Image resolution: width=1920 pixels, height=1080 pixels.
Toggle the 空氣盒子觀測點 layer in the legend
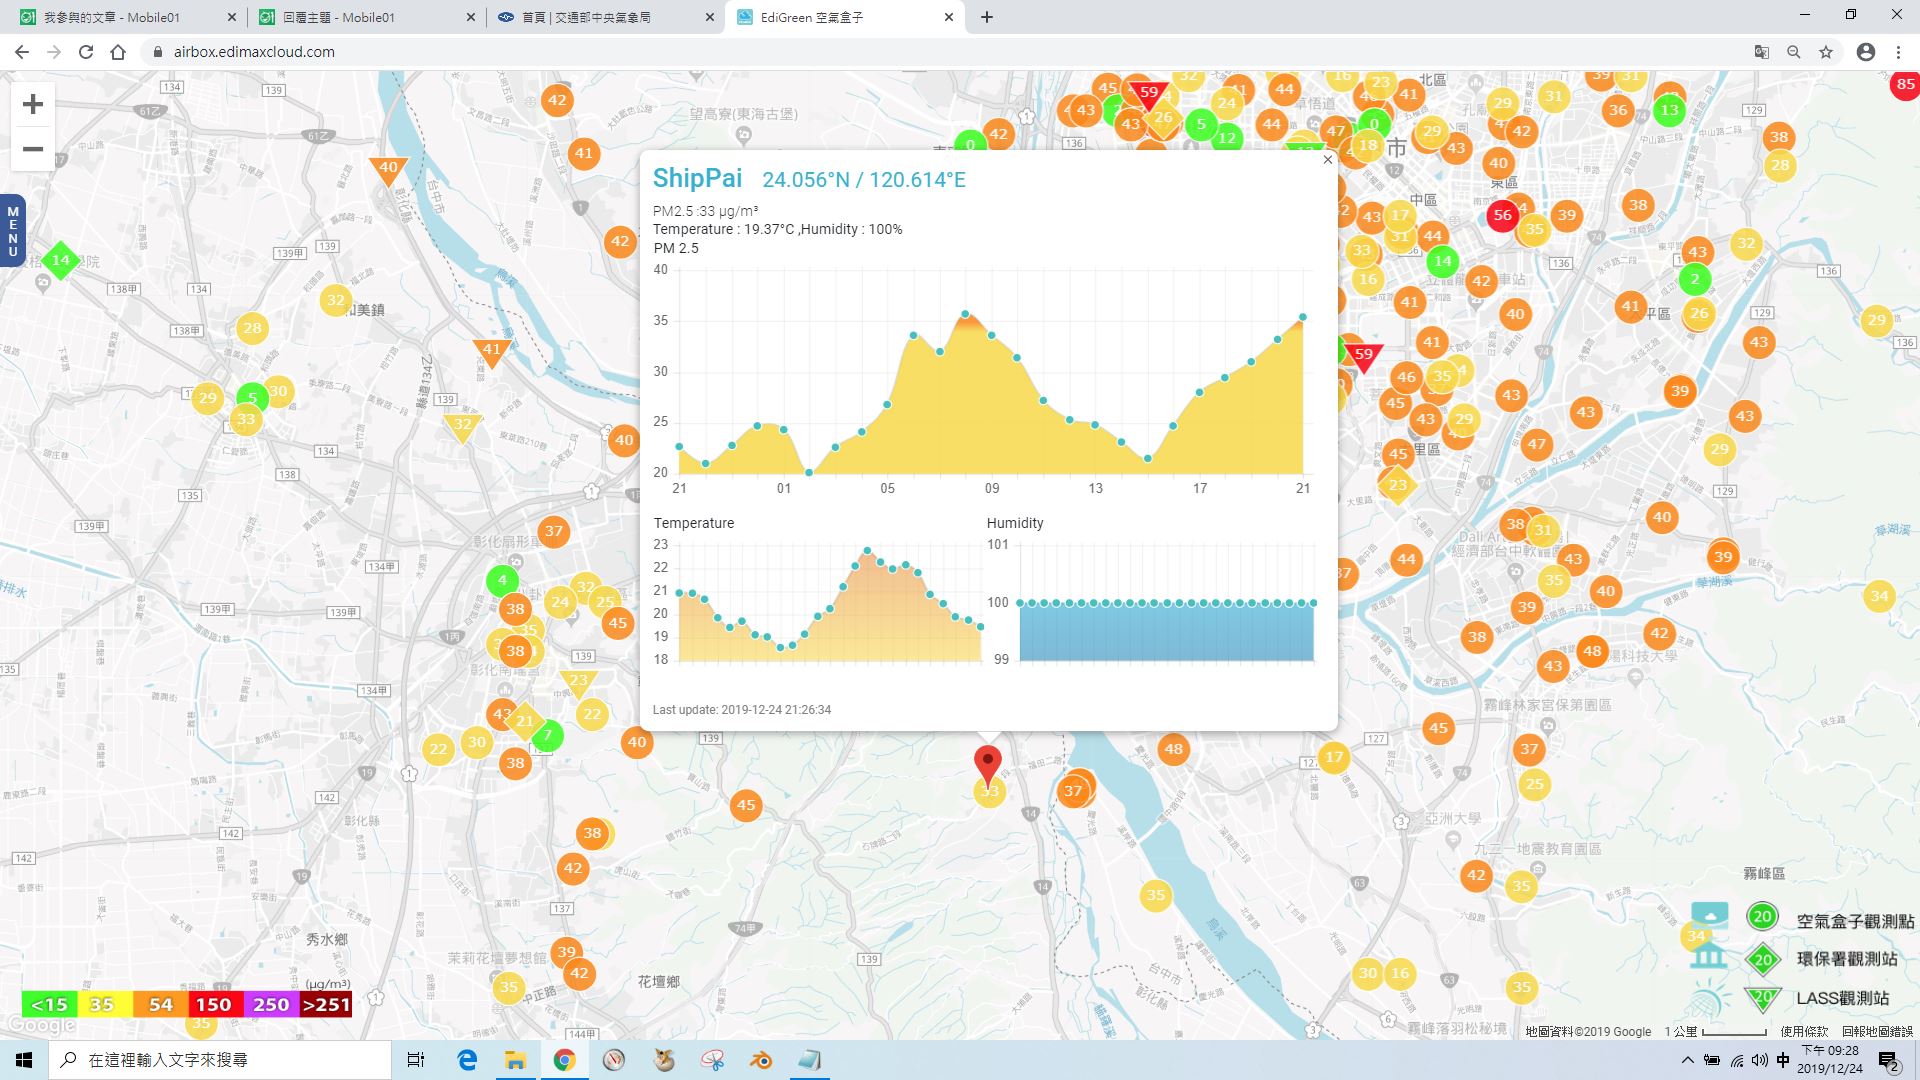1855,921
